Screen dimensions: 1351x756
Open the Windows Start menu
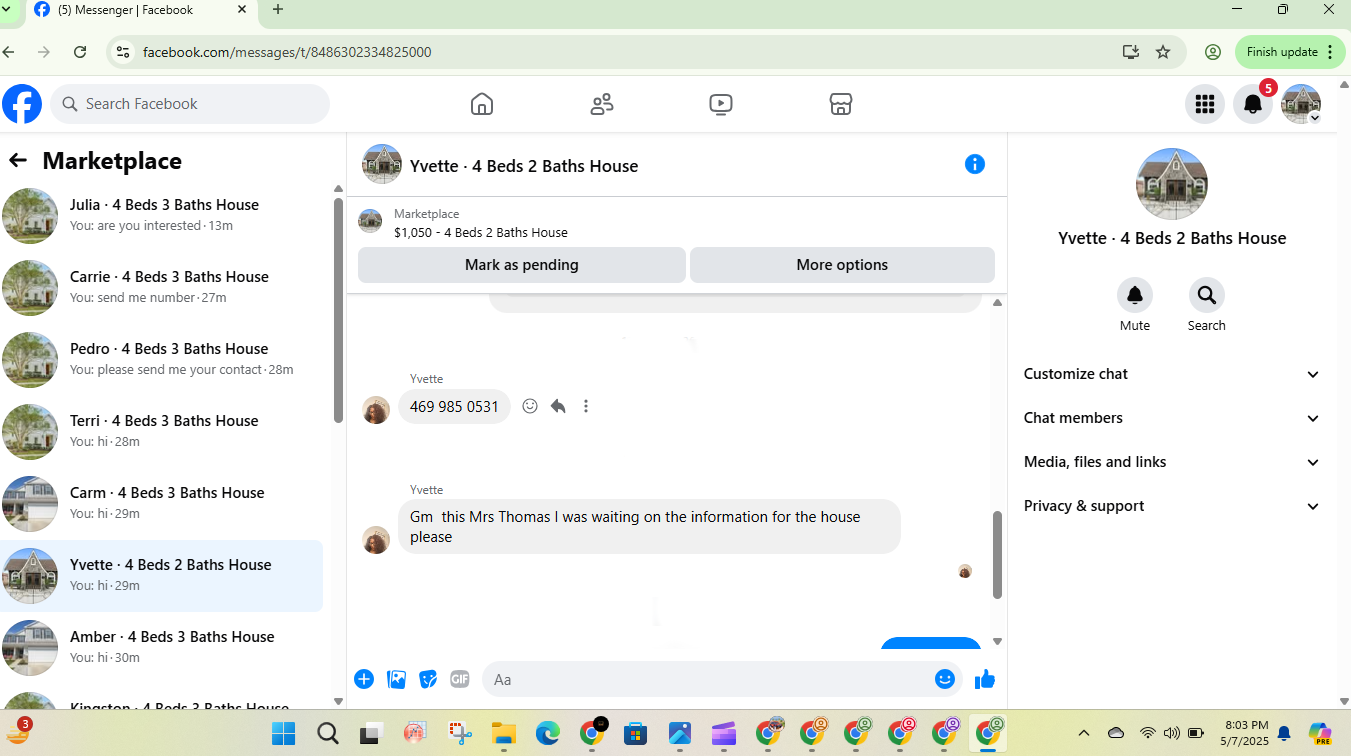(x=284, y=734)
